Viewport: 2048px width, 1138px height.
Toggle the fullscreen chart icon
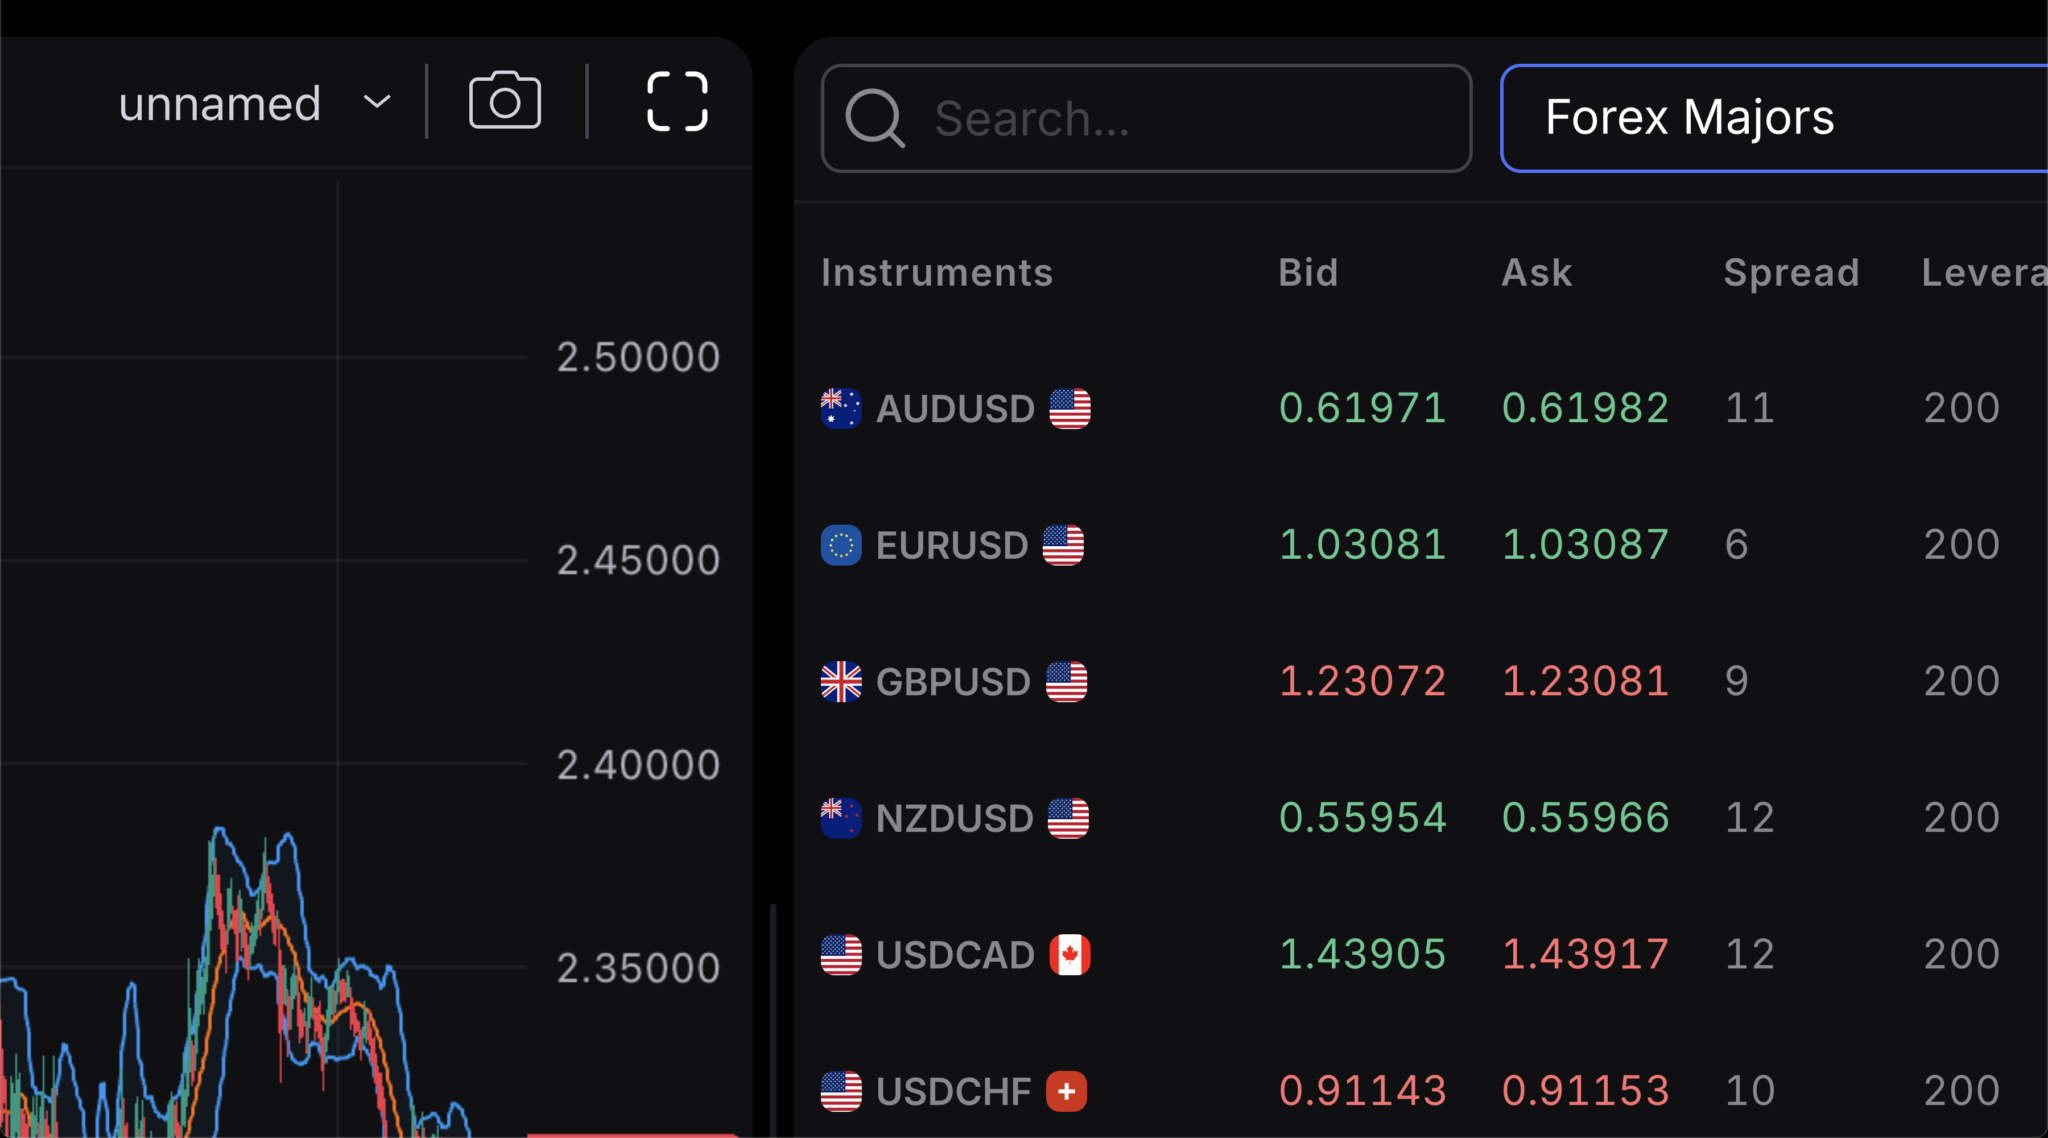coord(677,99)
